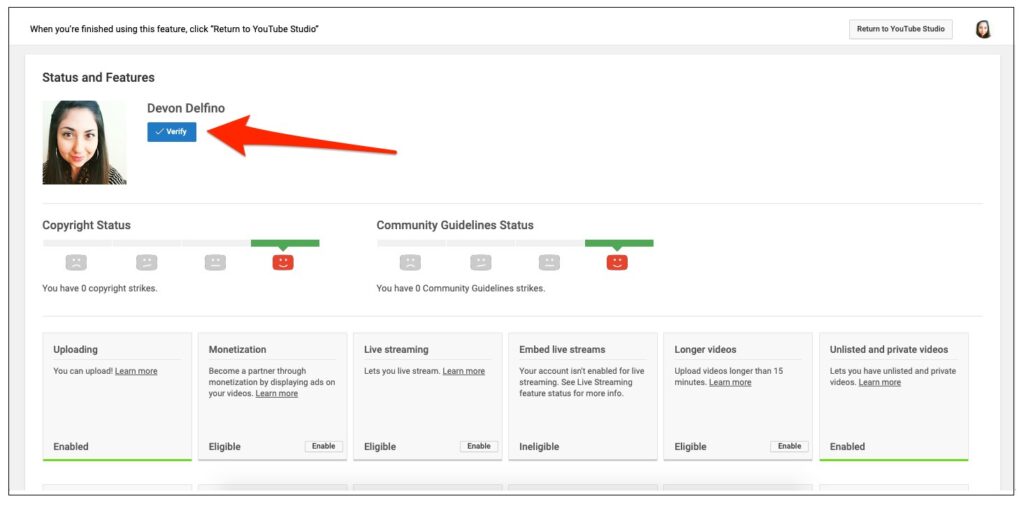Click the sad face icon under Copyright Status
Viewport: 1024px width, 508px height.
pyautogui.click(x=76, y=262)
